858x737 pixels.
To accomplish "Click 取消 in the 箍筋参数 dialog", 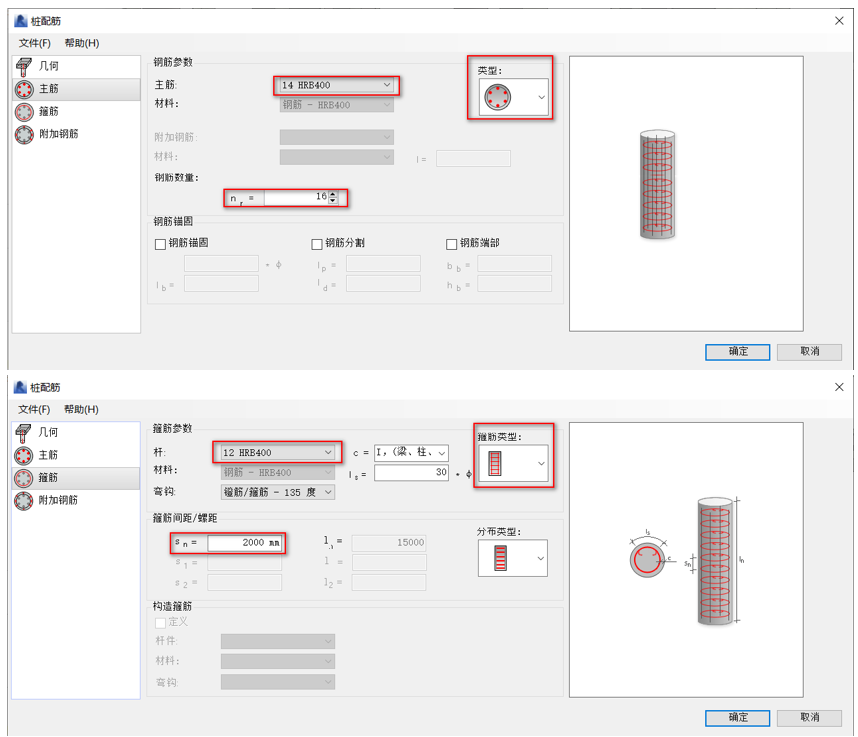I will (809, 717).
